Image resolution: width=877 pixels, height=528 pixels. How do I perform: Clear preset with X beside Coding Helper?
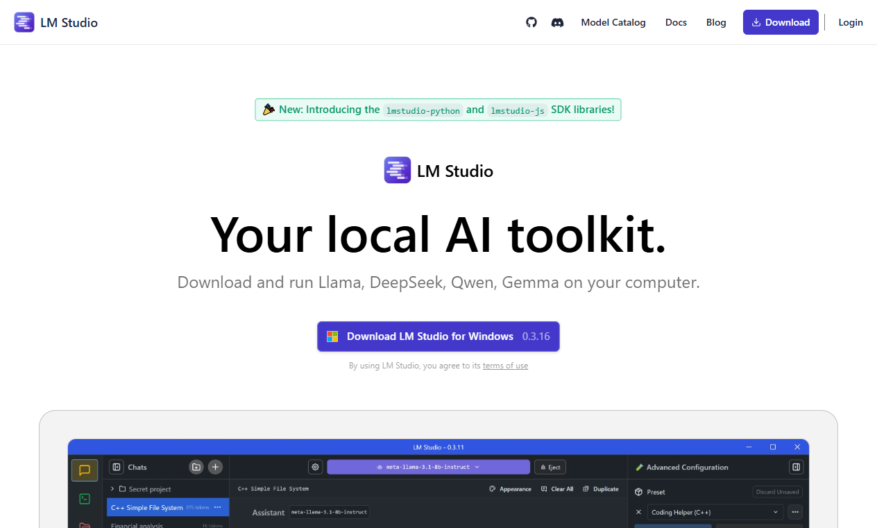pyautogui.click(x=639, y=512)
